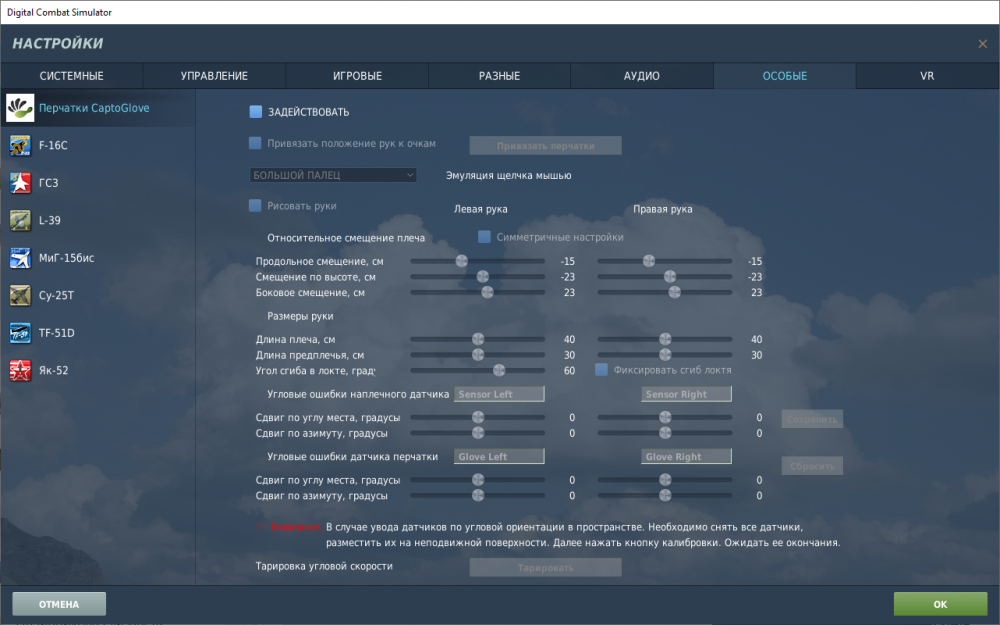Adjust left hand Длина предплечья slider
The image size is (1000, 625).
tap(478, 355)
